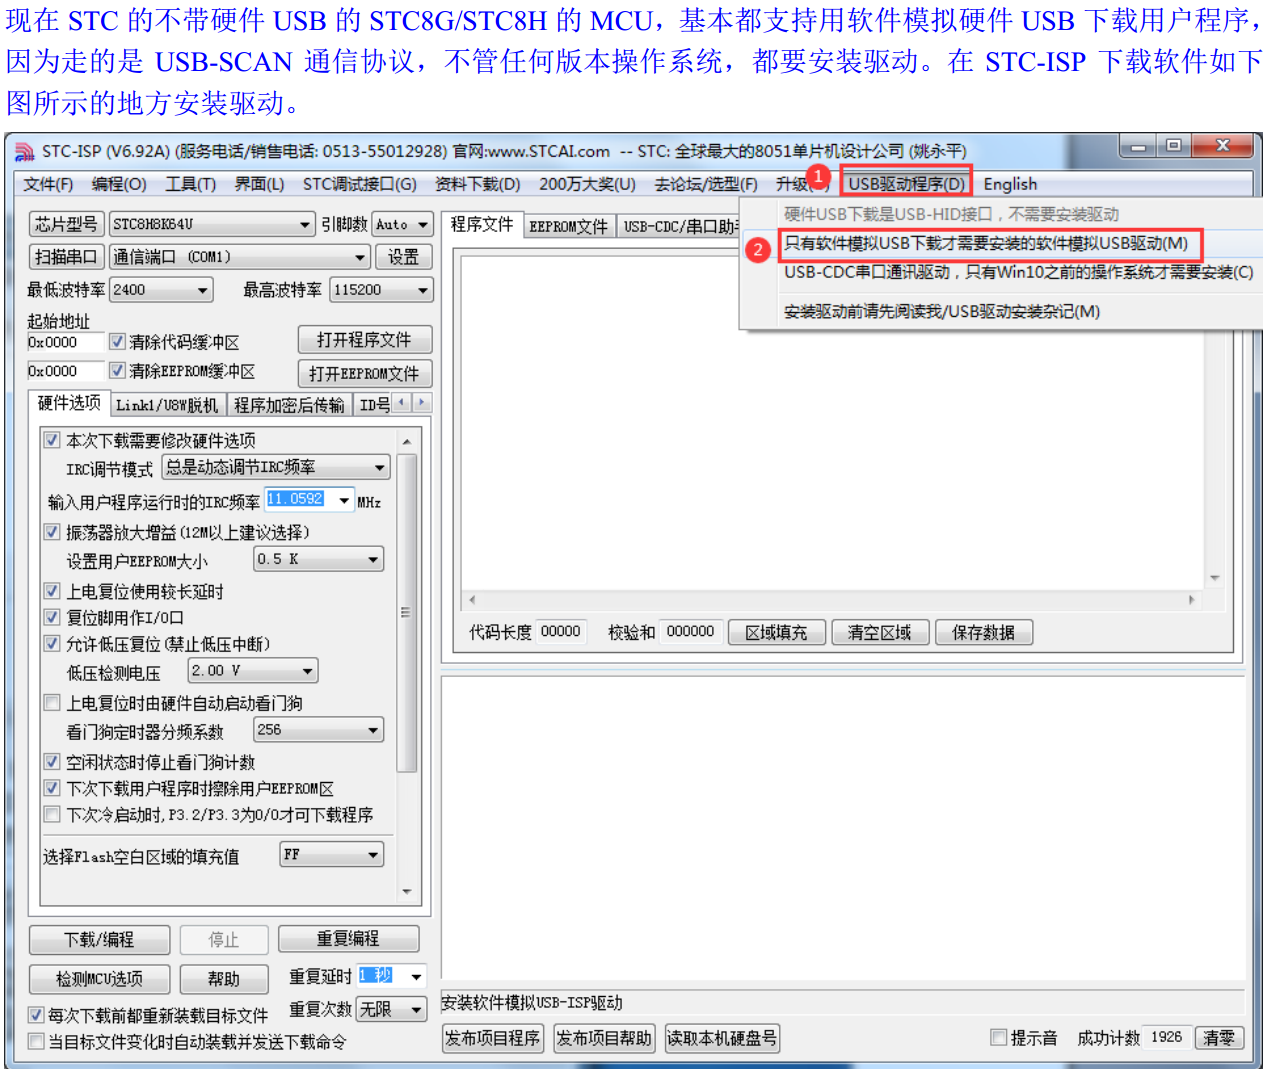Open the 200万大奖(U) menu
The image size is (1268, 1069).
coord(587,184)
